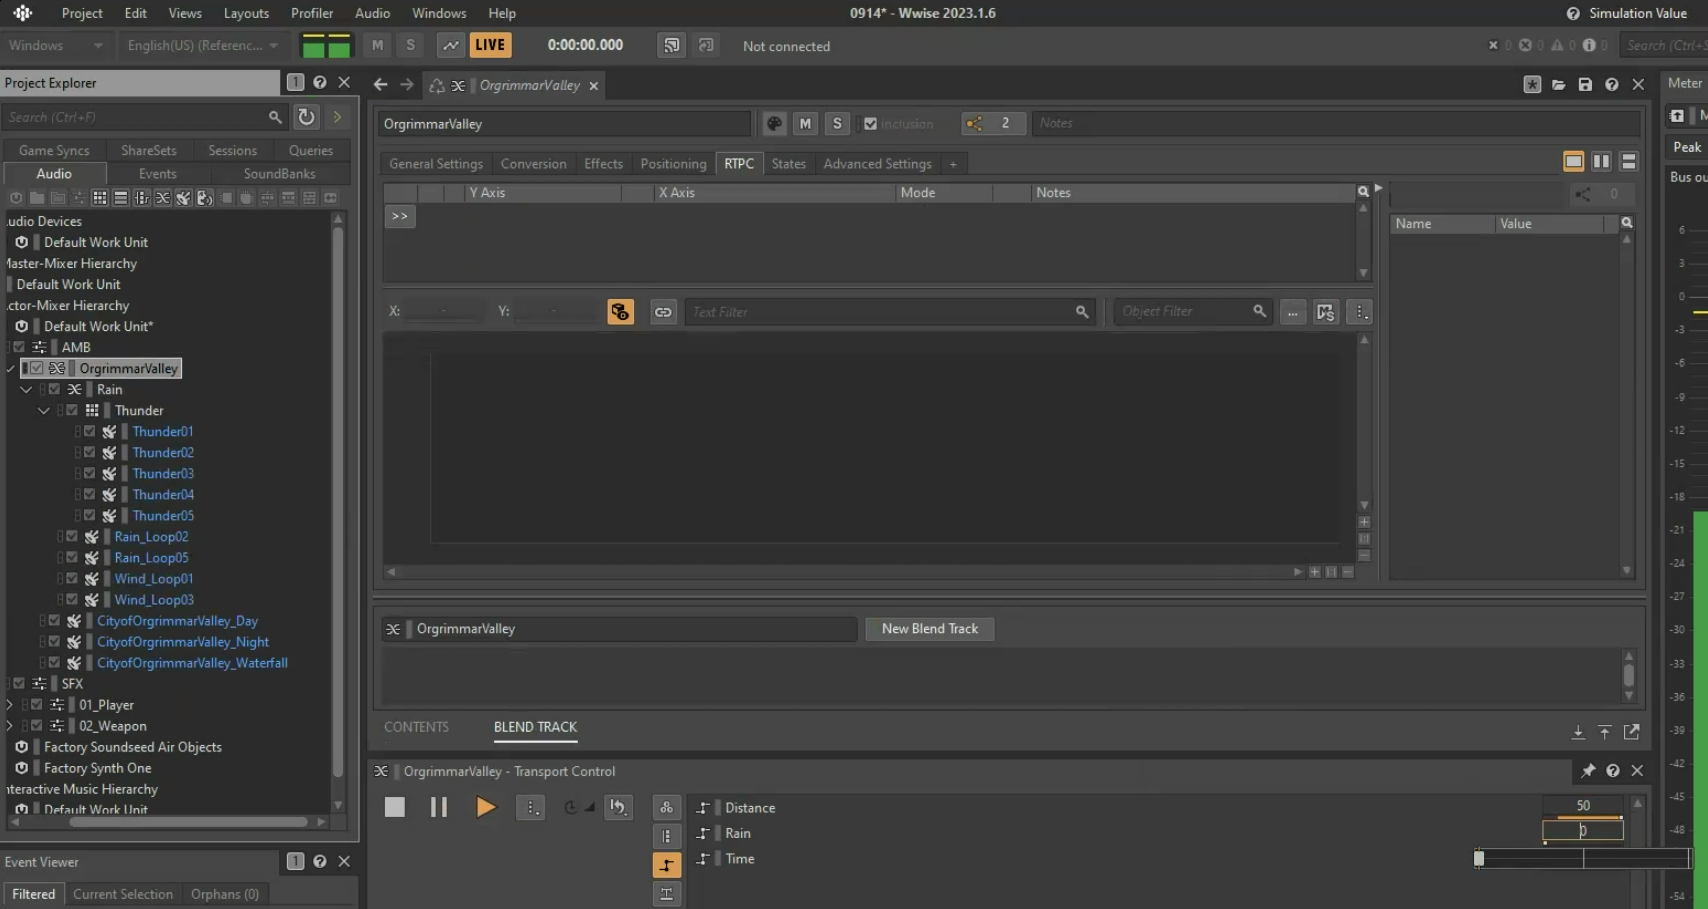Click the link X/Y coordinates icon

tap(663, 312)
